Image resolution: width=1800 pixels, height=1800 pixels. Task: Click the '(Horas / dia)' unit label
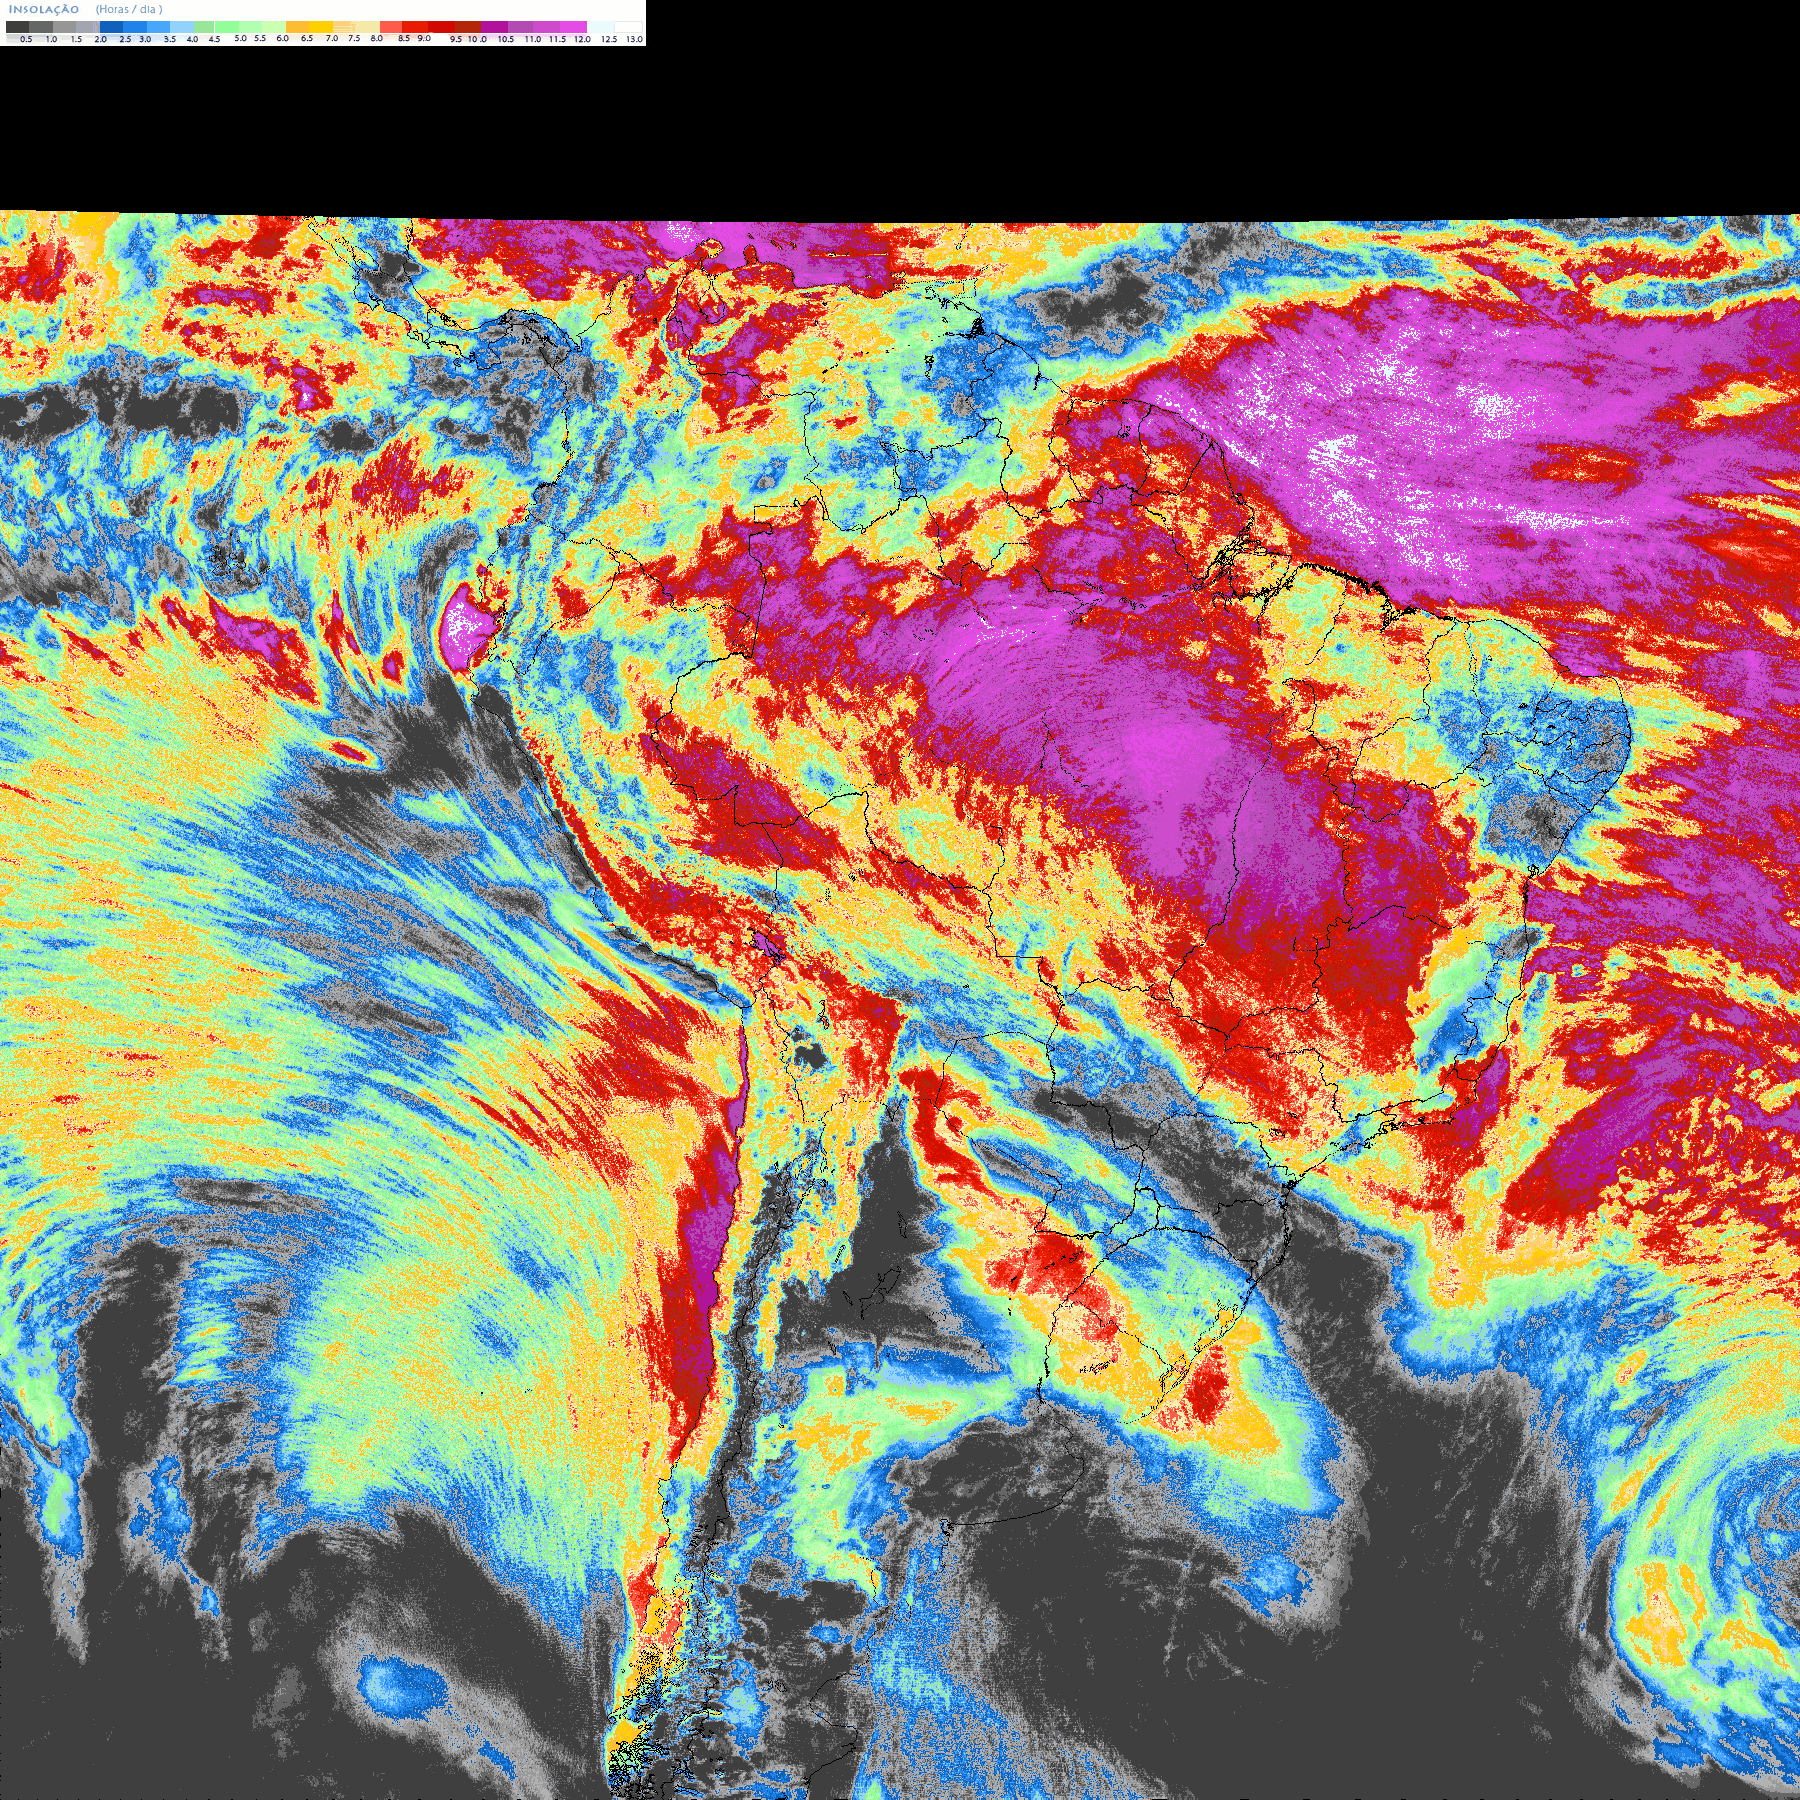tap(129, 9)
